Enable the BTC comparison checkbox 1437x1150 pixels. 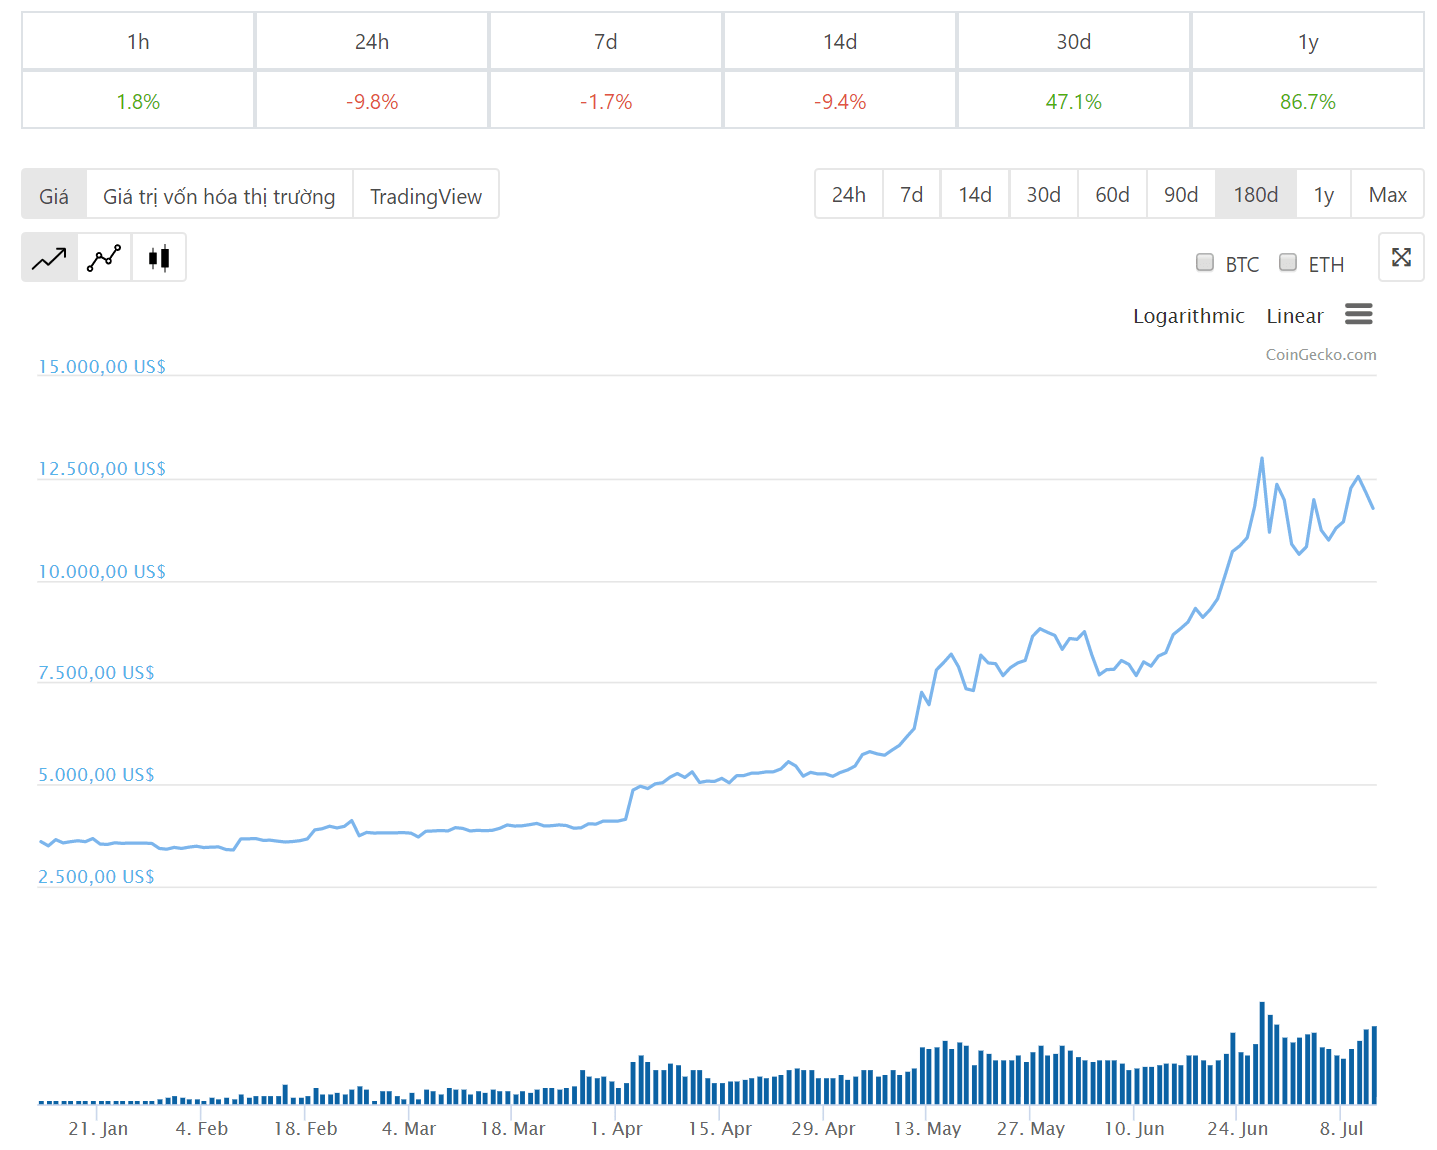coord(1205,262)
